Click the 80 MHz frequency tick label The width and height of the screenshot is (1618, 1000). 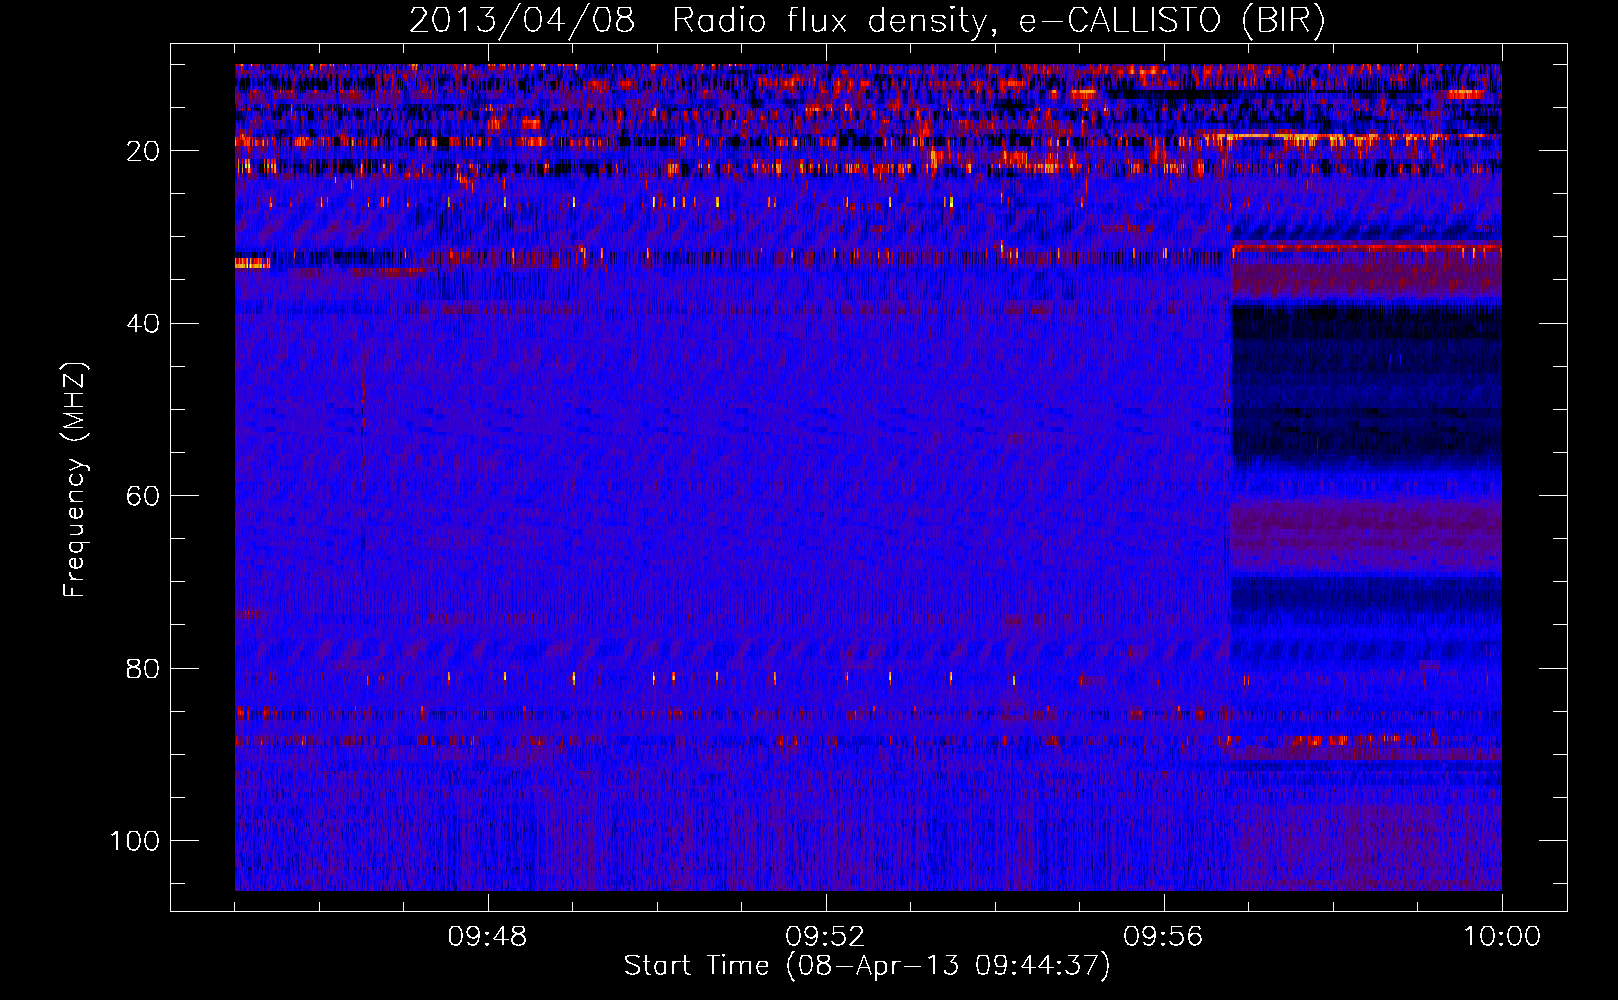coord(144,668)
